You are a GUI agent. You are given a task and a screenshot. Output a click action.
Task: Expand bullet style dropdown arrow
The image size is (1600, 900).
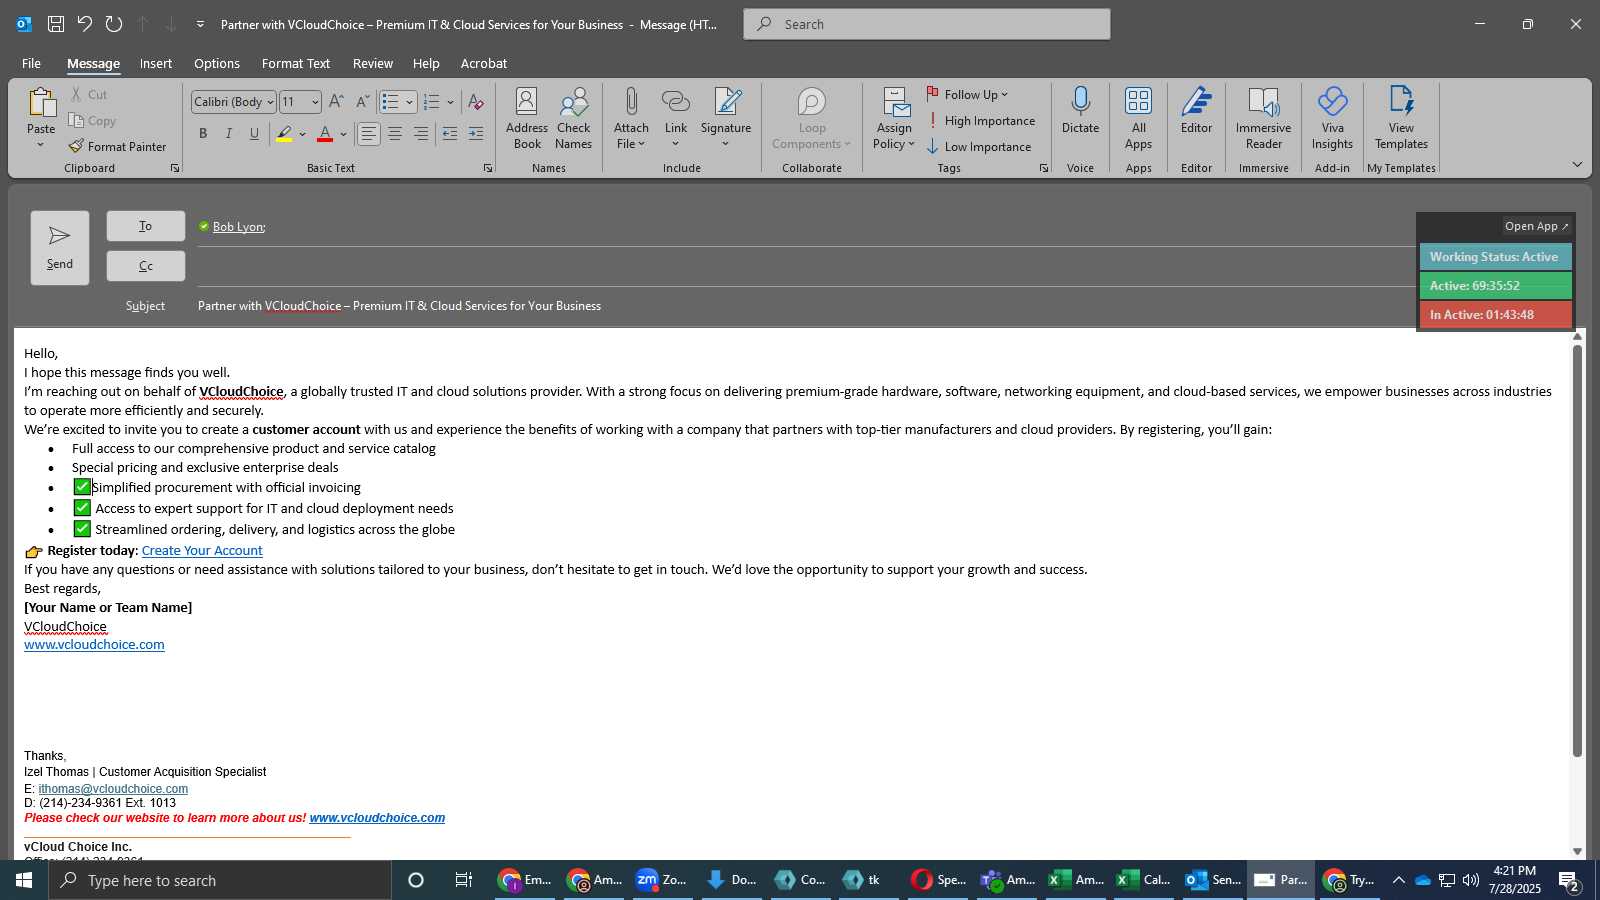pyautogui.click(x=409, y=102)
